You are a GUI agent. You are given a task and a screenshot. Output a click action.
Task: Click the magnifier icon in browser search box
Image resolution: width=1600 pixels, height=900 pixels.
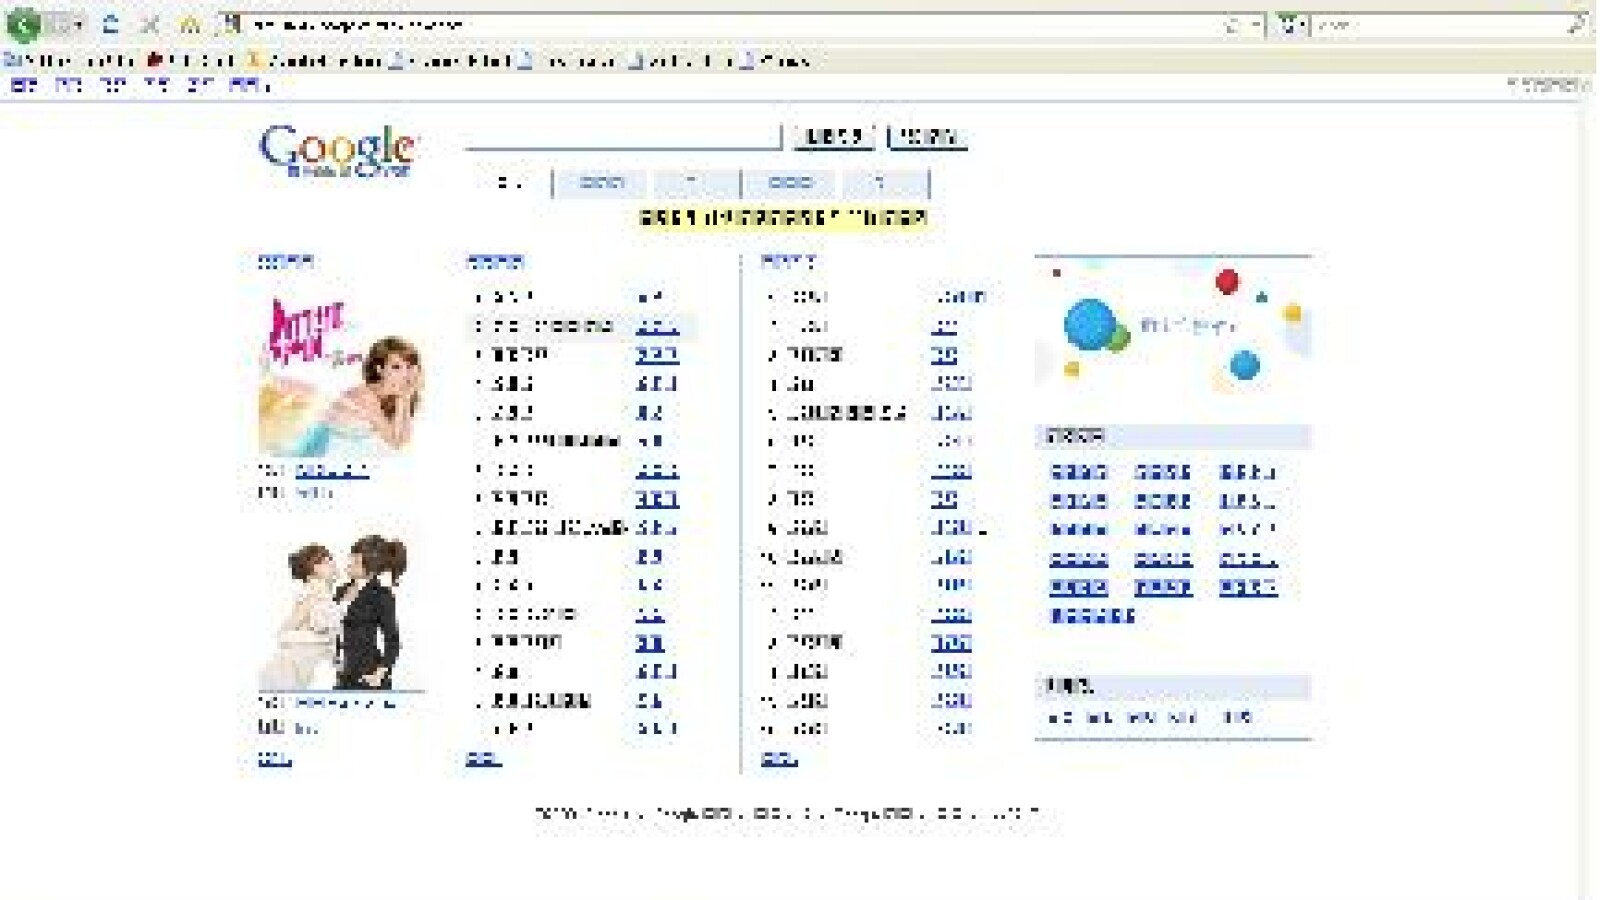point(1575,24)
